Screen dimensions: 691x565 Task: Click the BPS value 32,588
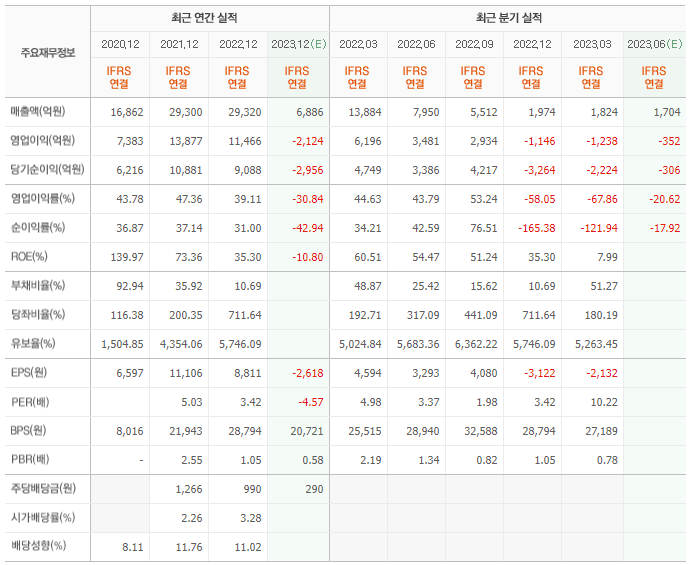point(480,431)
